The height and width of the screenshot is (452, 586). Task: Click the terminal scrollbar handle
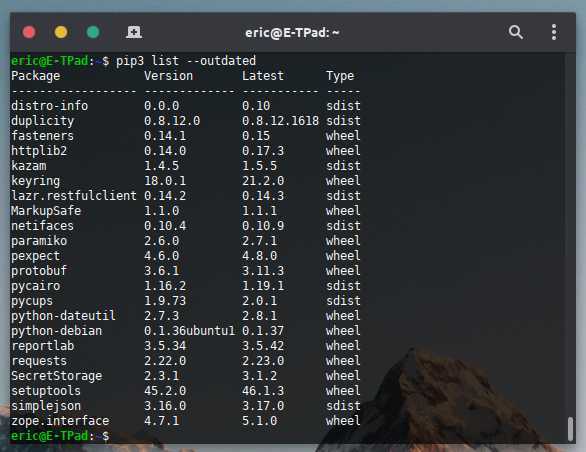click(570, 429)
